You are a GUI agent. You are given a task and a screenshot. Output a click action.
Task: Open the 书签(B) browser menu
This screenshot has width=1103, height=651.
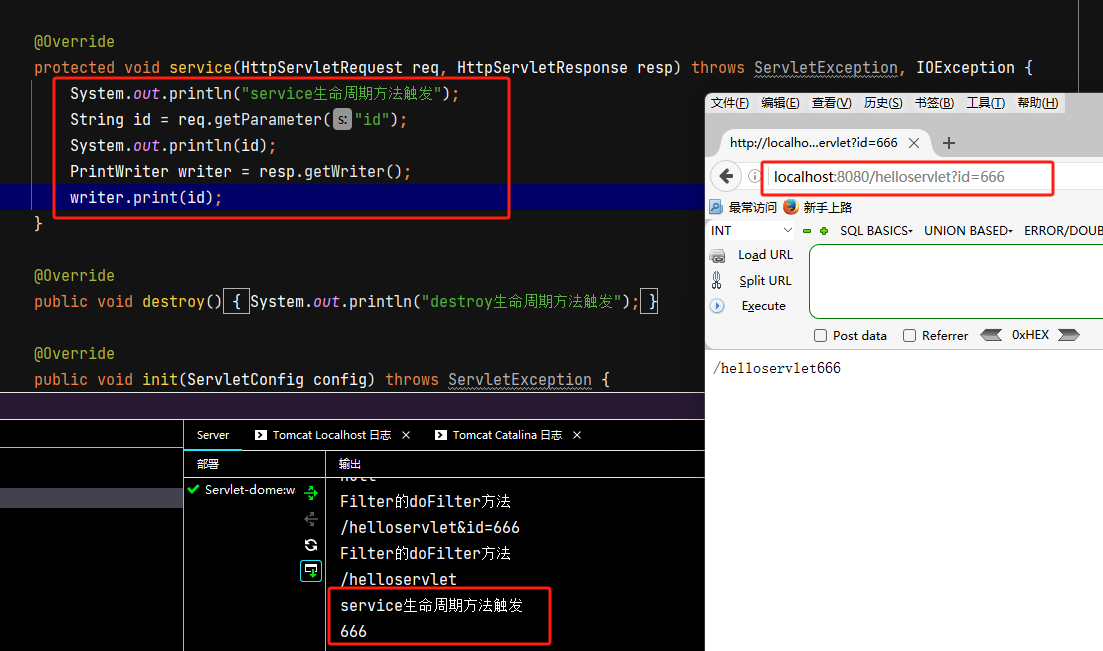click(x=934, y=103)
